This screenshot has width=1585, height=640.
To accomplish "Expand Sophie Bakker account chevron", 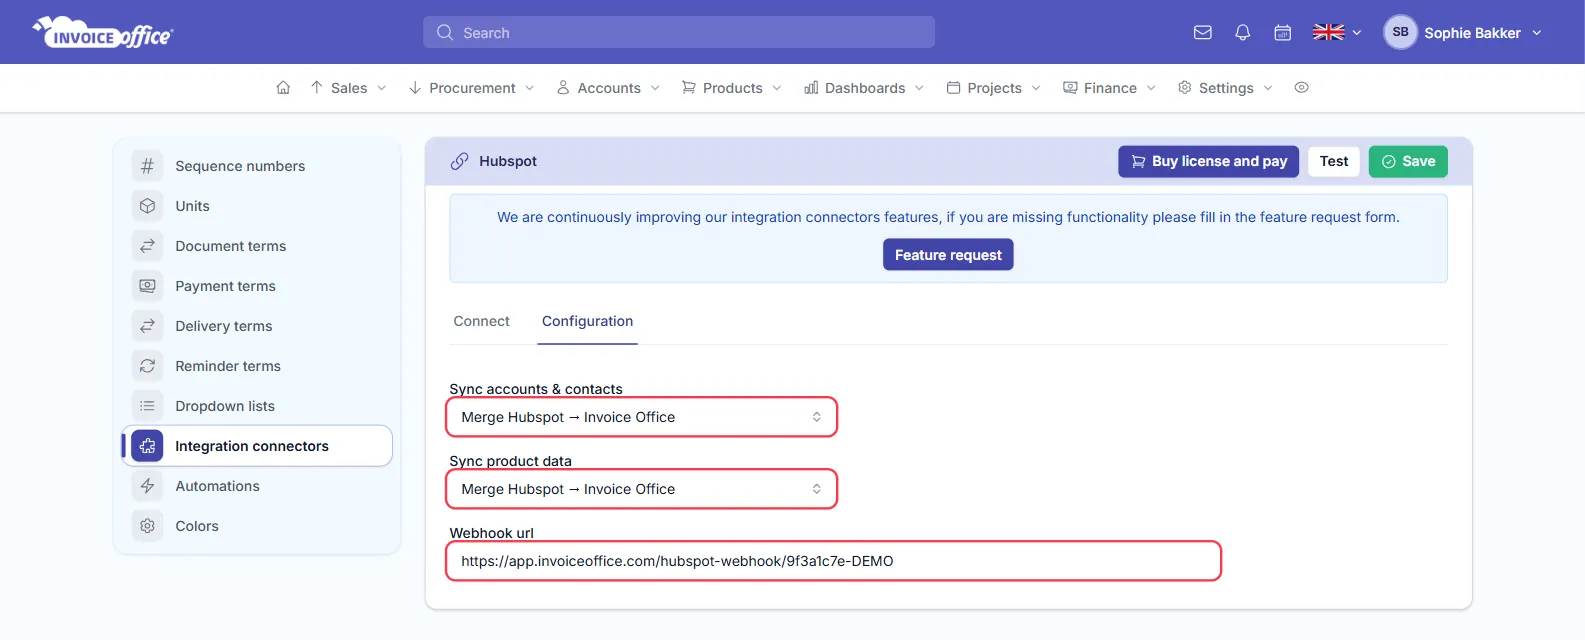I will (1537, 33).
